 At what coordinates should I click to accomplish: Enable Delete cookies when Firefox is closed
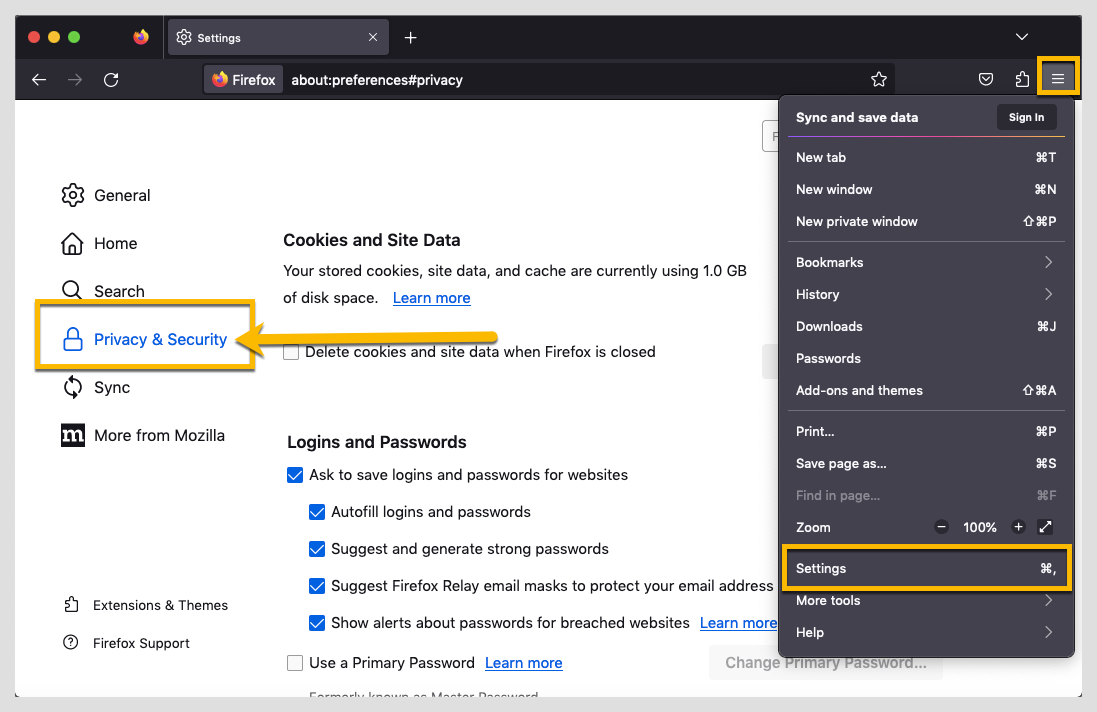tap(290, 352)
